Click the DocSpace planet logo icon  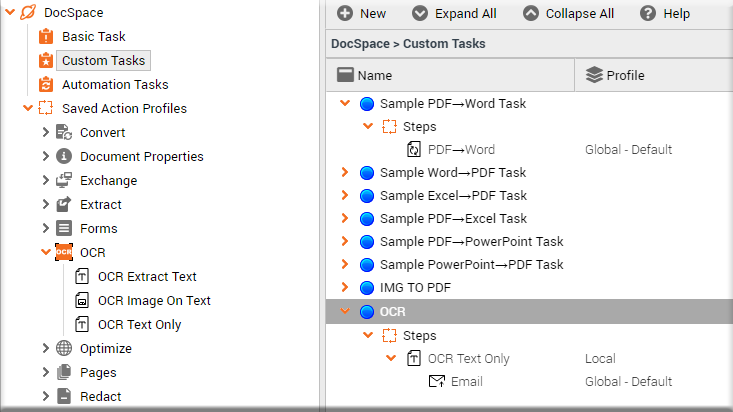click(28, 12)
